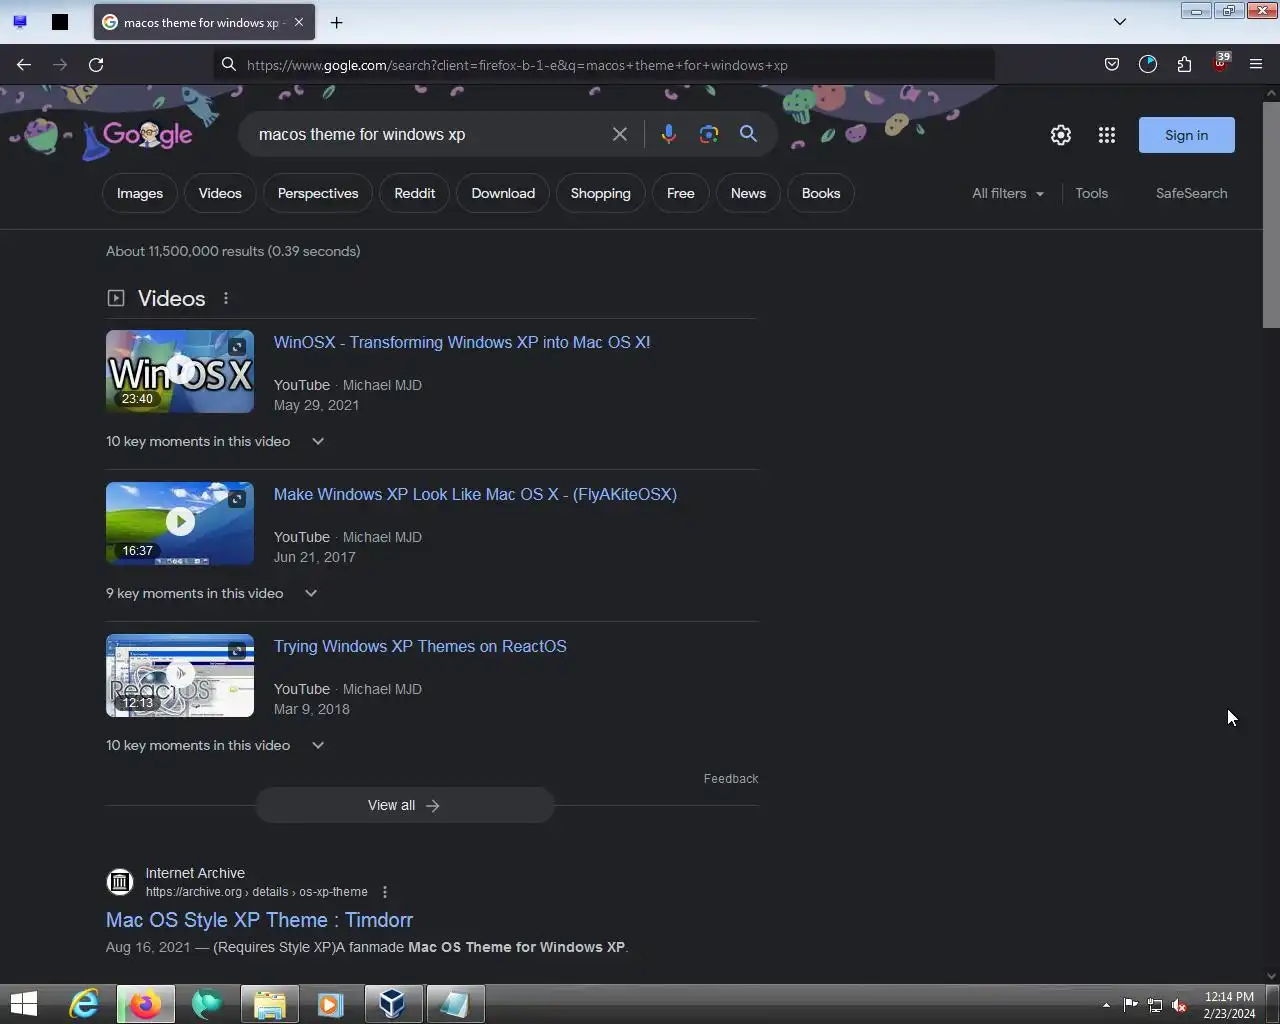Filter results by Images
Viewport: 1280px width, 1024px height.
pos(140,193)
